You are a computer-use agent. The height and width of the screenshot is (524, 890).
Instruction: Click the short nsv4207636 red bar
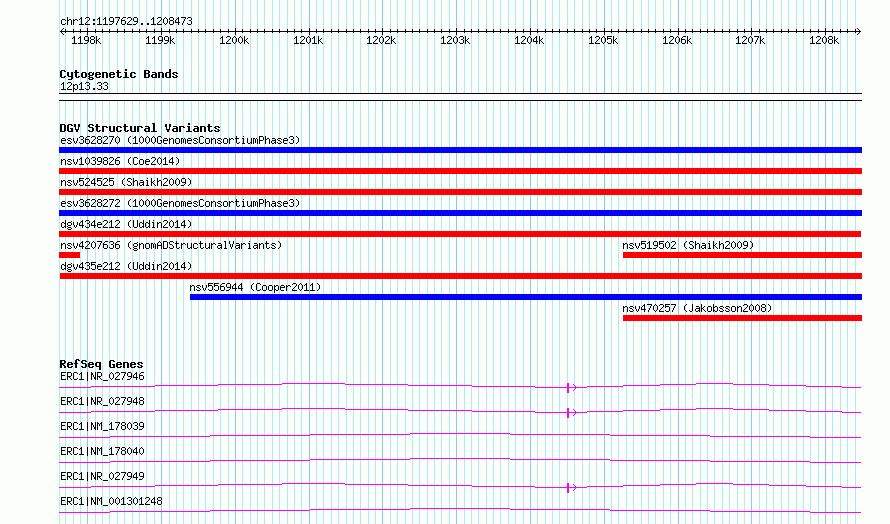pyautogui.click(x=69, y=255)
